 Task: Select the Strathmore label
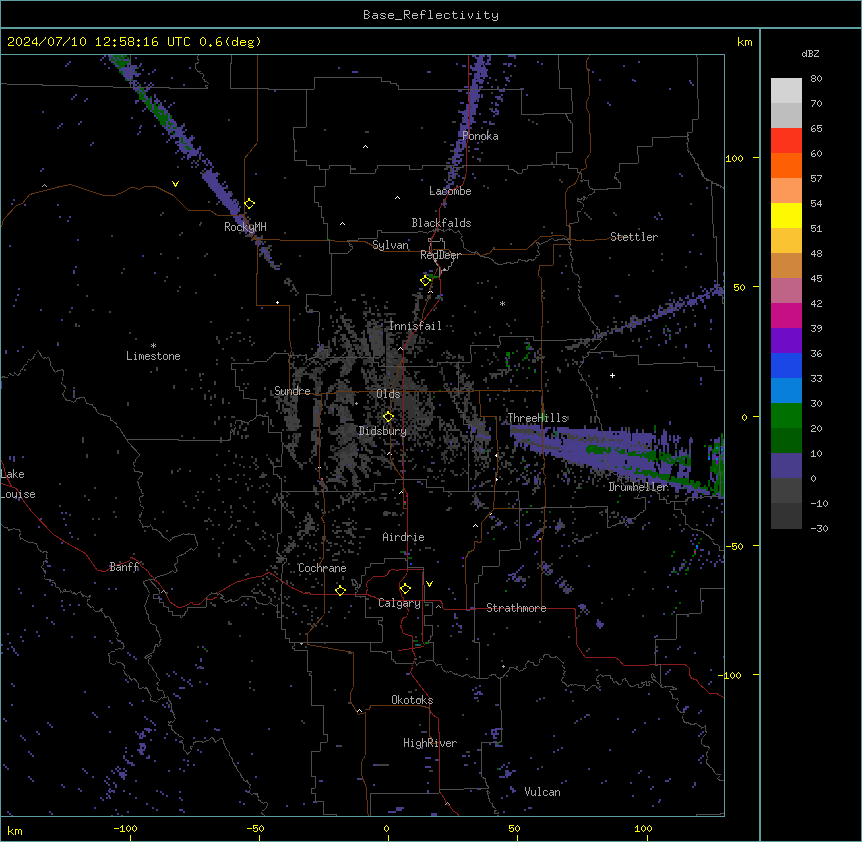pyautogui.click(x=516, y=608)
